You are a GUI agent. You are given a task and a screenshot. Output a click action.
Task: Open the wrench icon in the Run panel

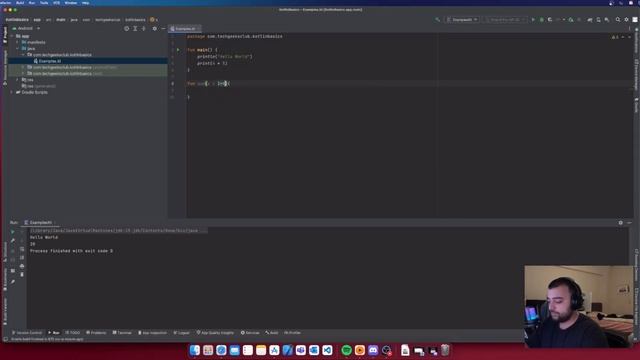click(13, 240)
